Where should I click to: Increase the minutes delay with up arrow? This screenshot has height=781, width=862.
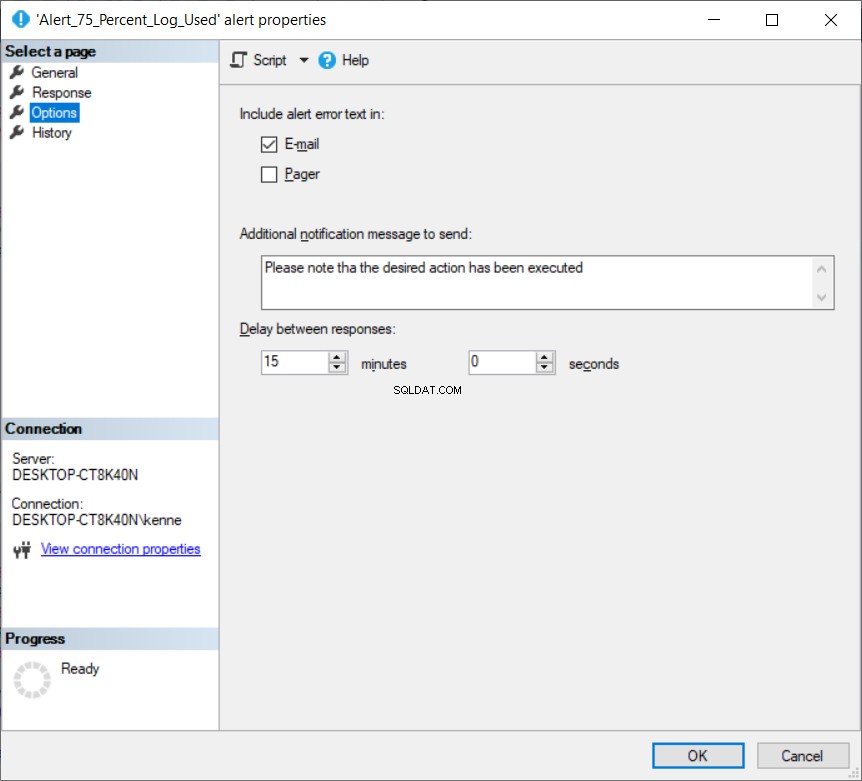(x=337, y=357)
